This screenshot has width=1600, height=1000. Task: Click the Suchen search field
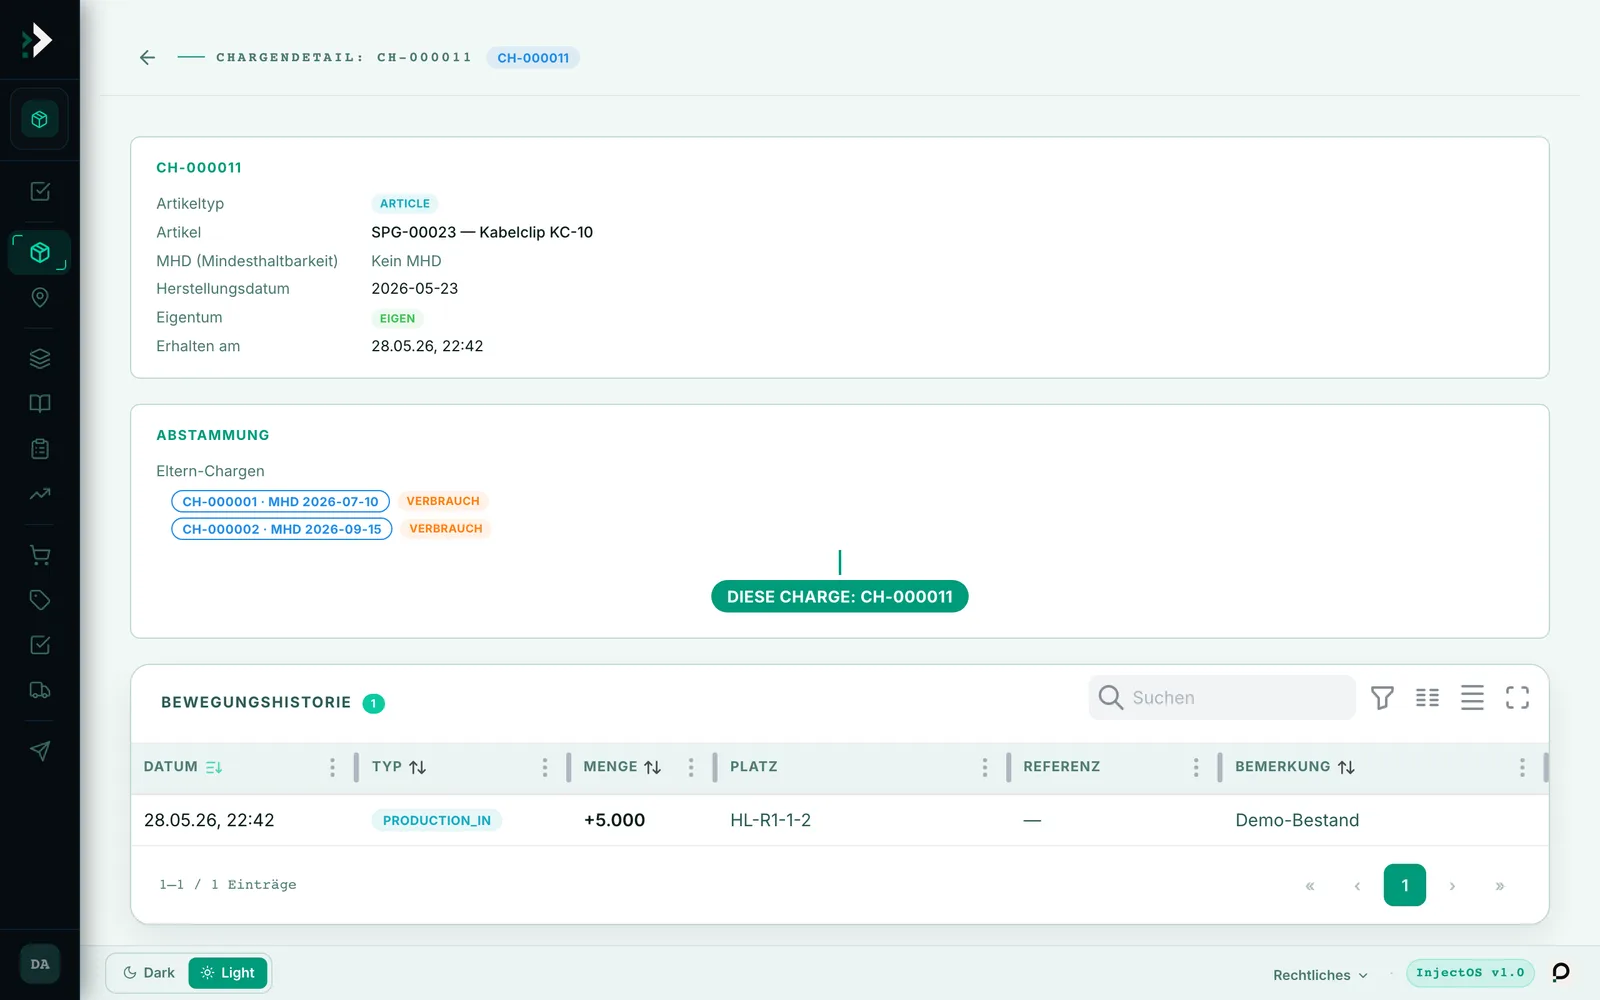1222,697
